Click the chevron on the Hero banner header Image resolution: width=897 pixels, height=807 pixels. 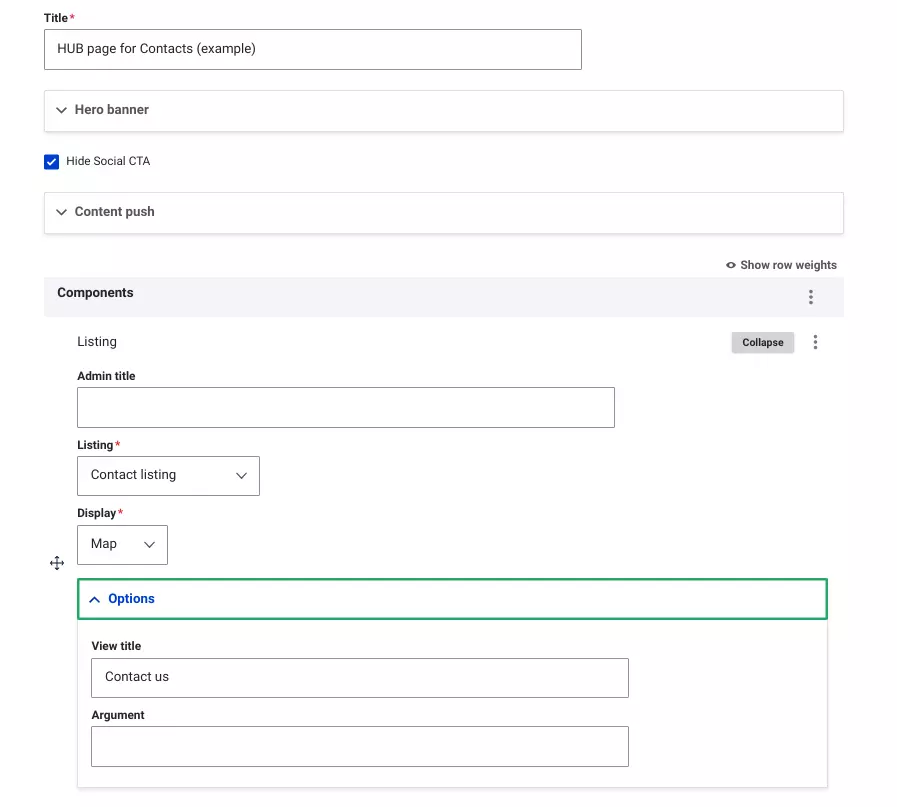click(x=62, y=110)
